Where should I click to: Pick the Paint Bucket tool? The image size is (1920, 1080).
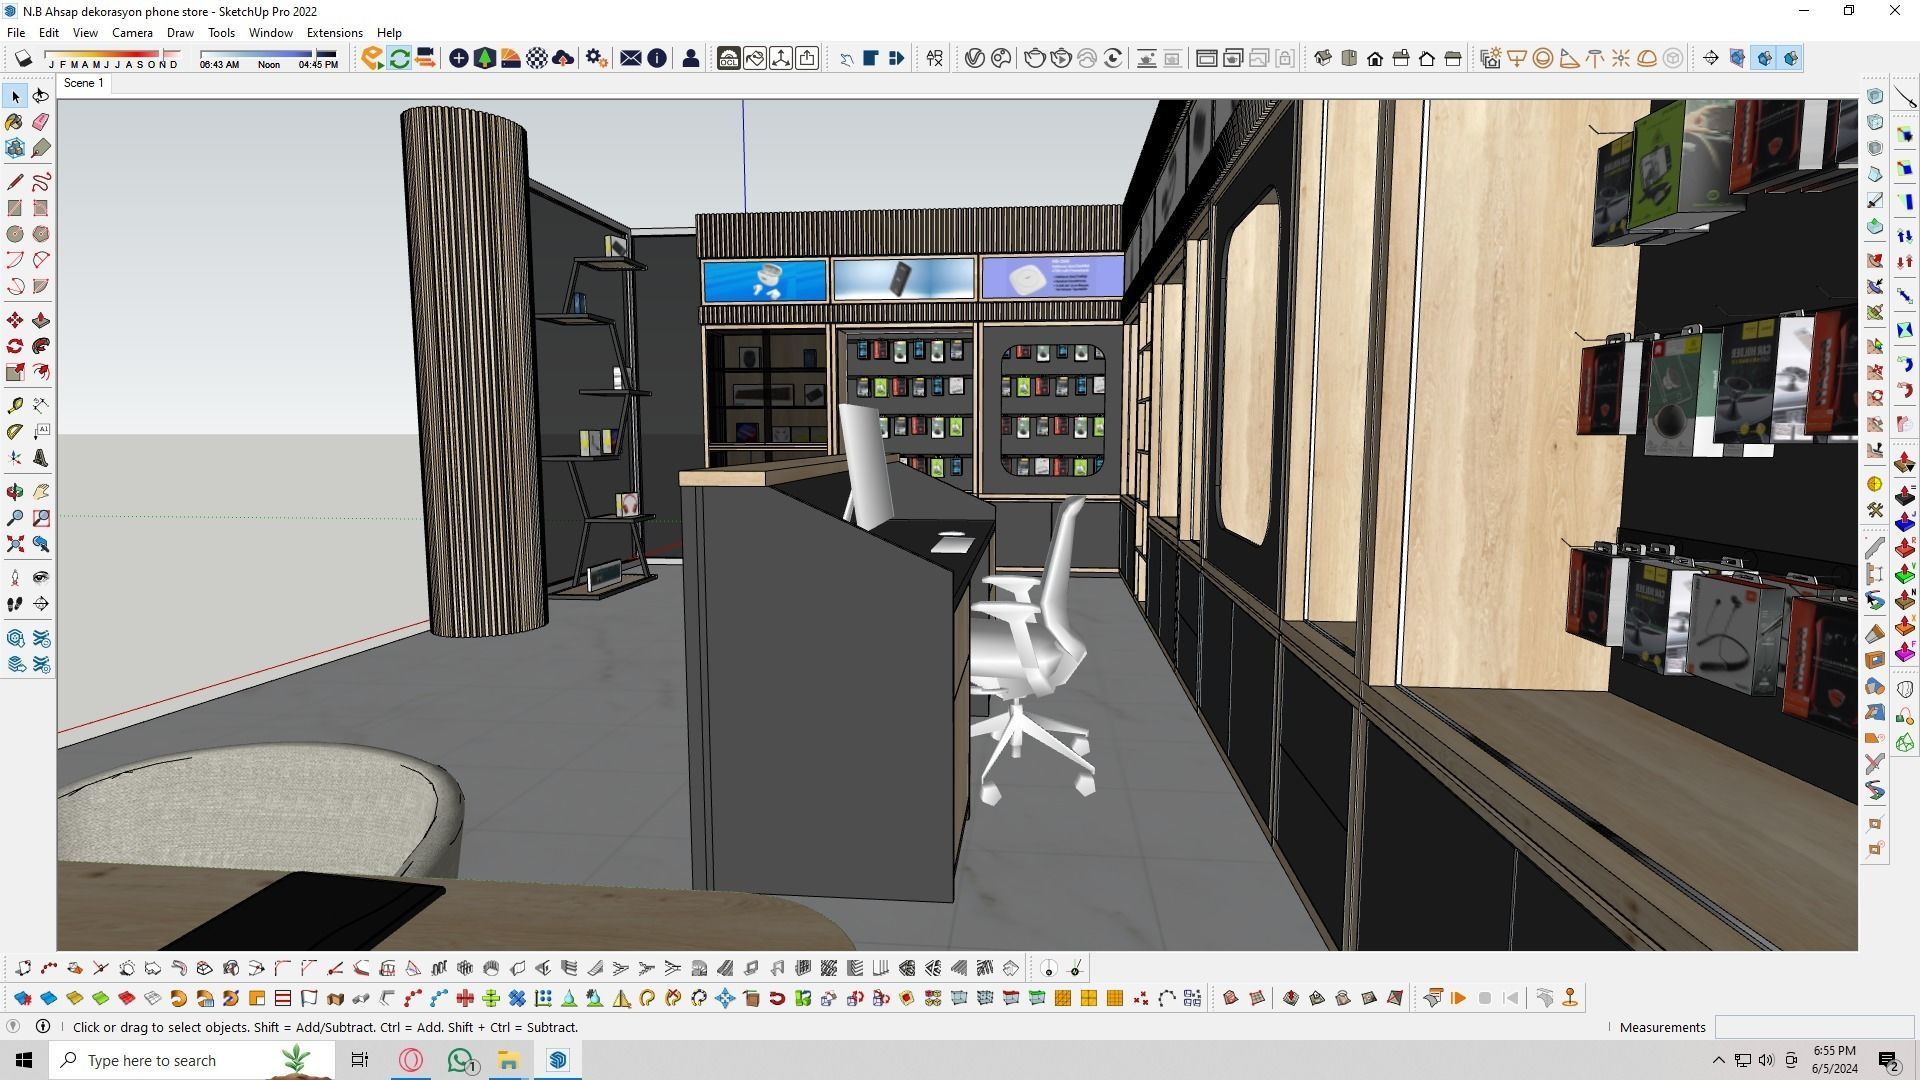pos(15,122)
